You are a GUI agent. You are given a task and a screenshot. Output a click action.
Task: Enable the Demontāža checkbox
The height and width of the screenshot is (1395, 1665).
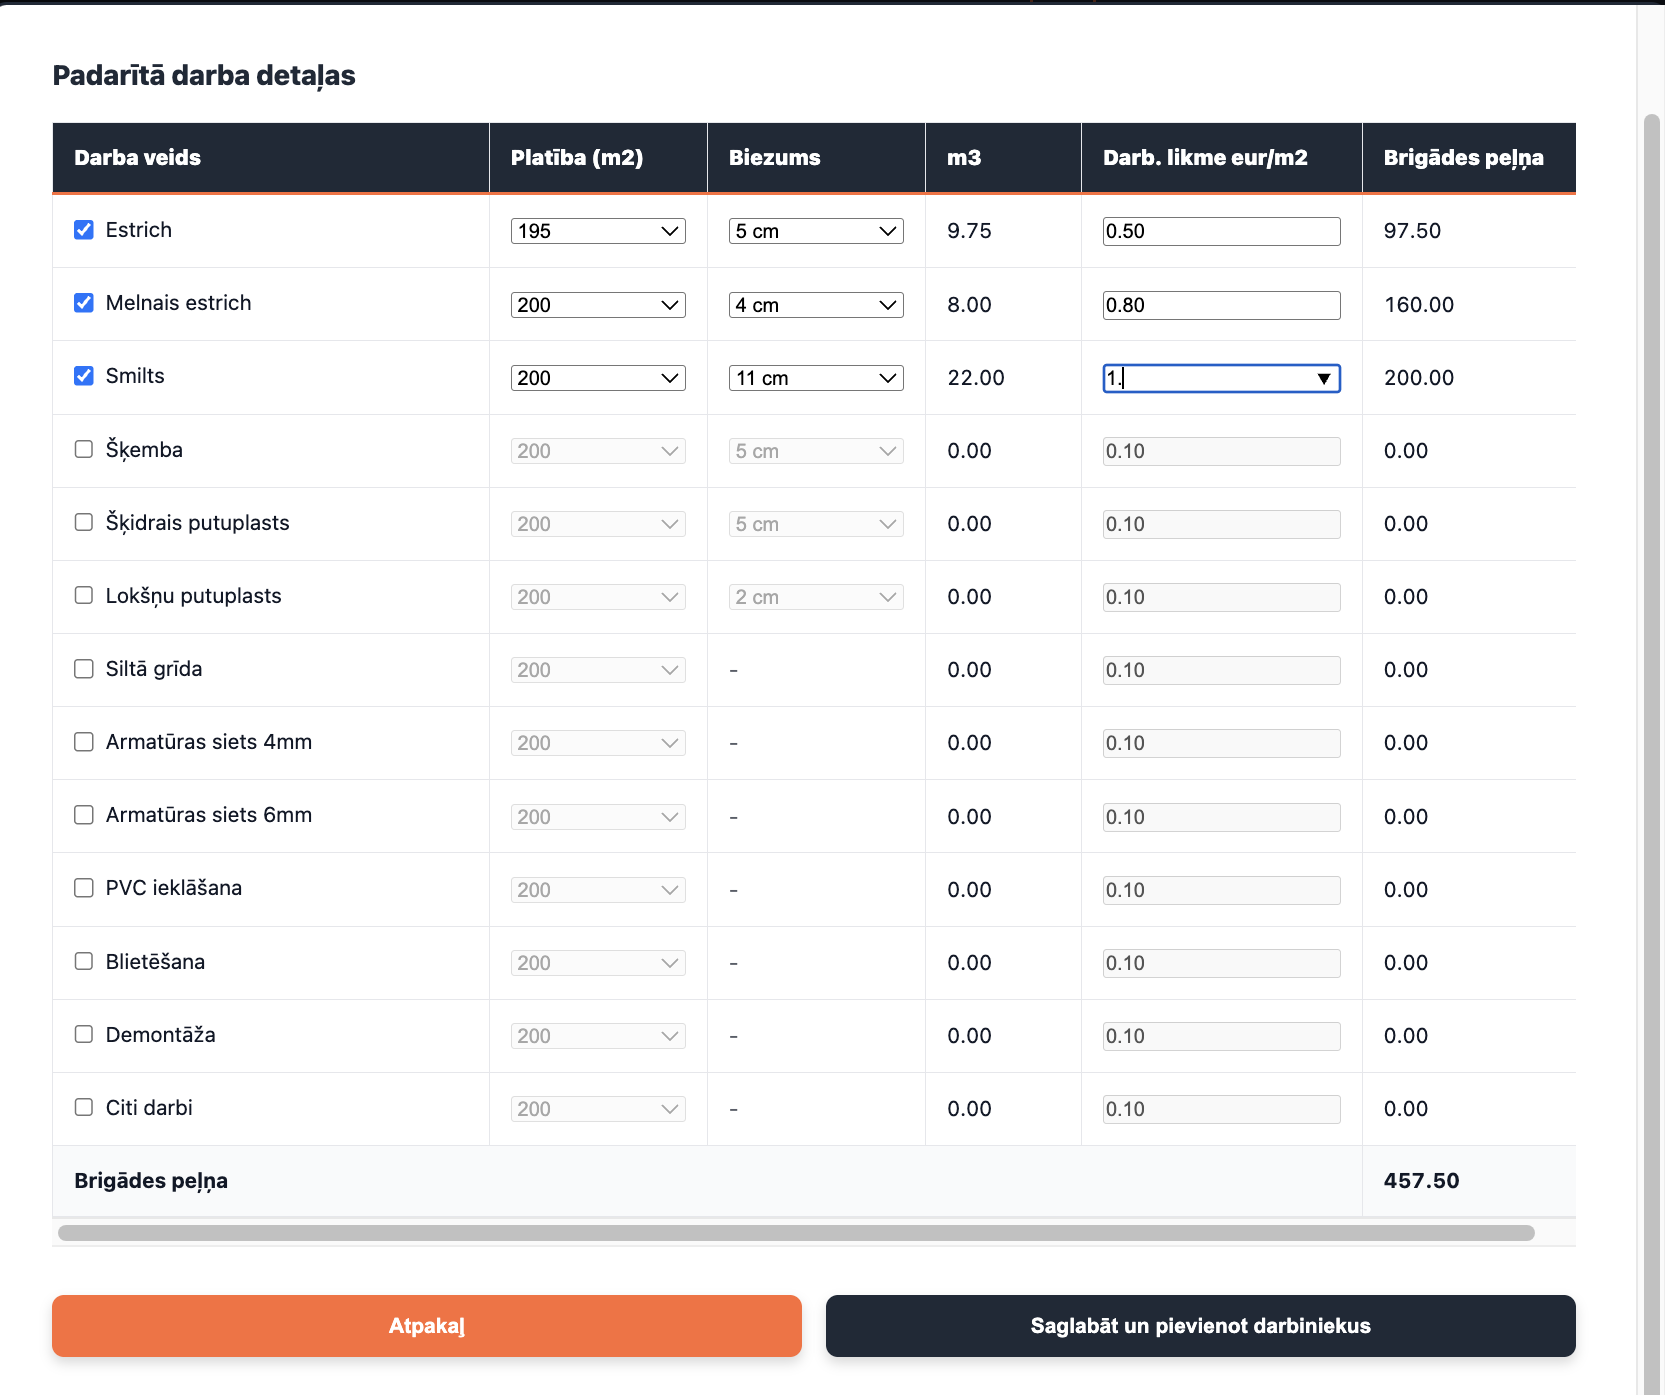tap(84, 1034)
